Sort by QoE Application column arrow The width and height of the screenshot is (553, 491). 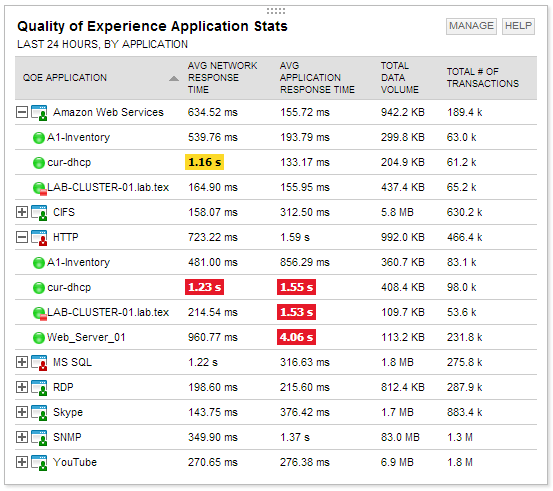174,78
